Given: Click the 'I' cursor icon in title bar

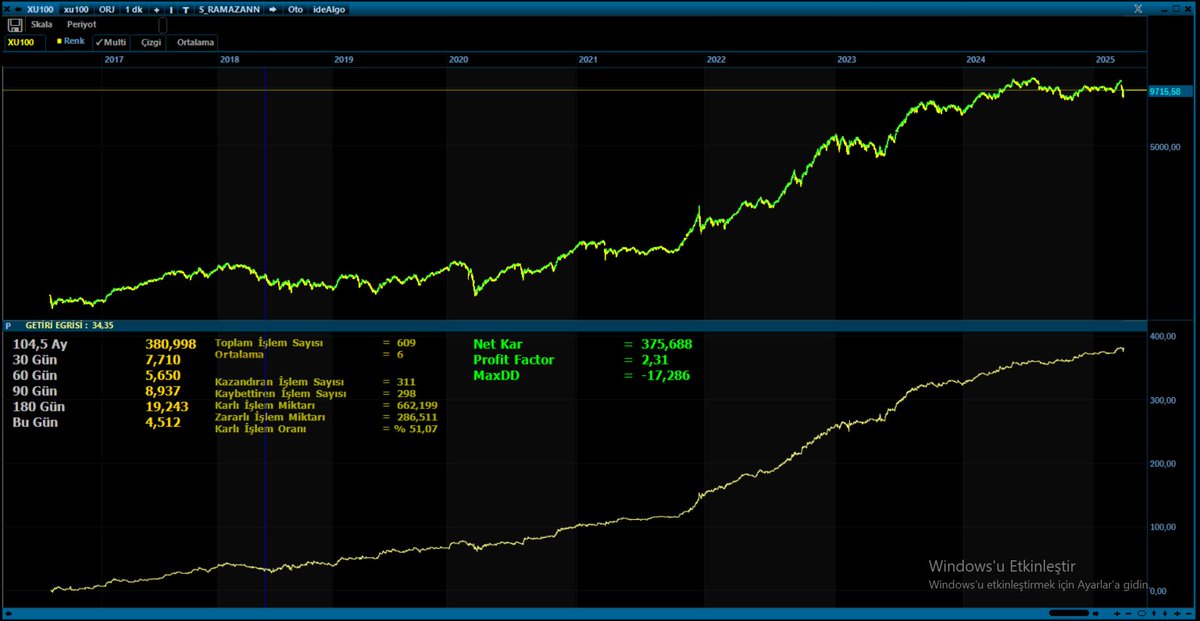Looking at the screenshot, I should click(x=171, y=9).
